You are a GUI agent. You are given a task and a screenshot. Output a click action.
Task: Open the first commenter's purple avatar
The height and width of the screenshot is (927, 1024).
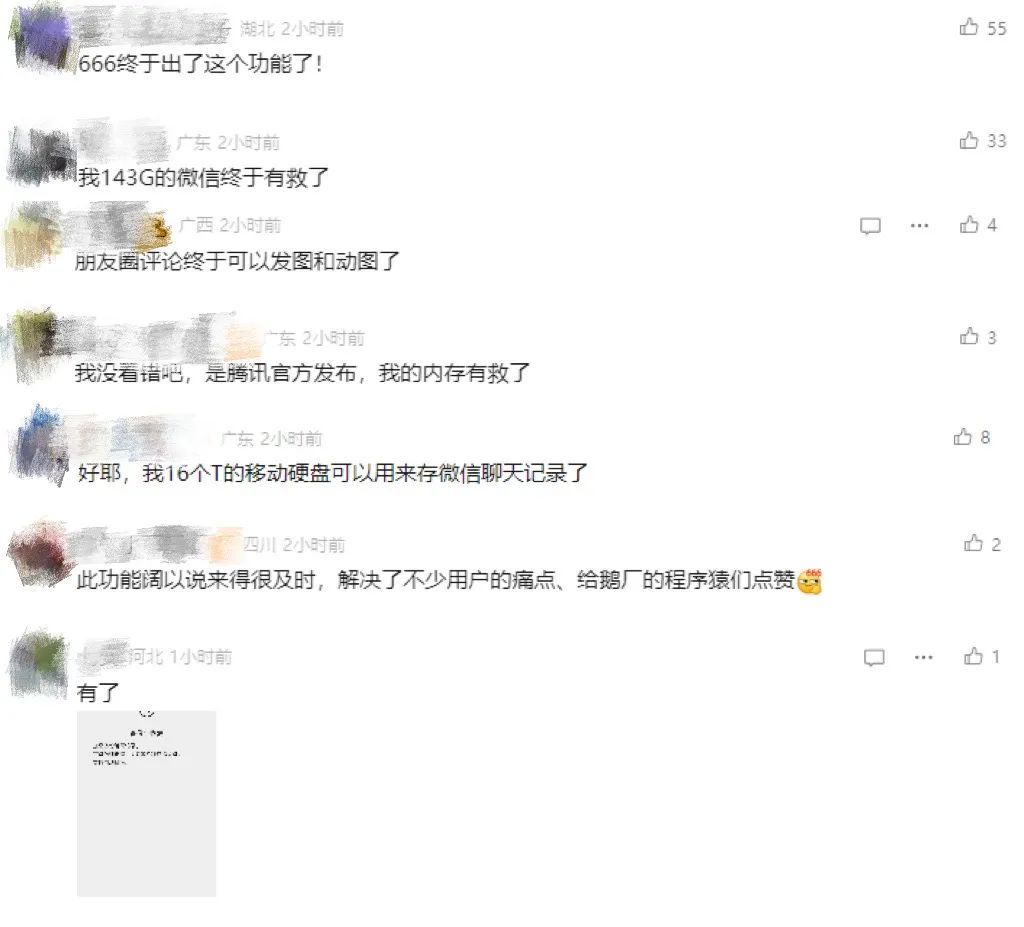click(42, 37)
